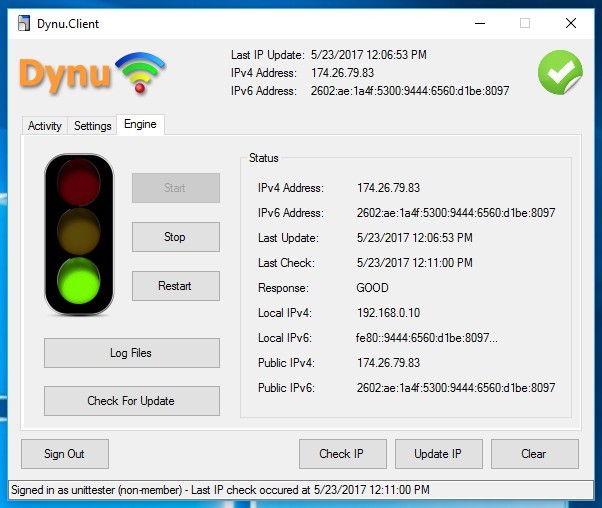Click the Status group box label
The image size is (602, 508).
pyautogui.click(x=263, y=158)
